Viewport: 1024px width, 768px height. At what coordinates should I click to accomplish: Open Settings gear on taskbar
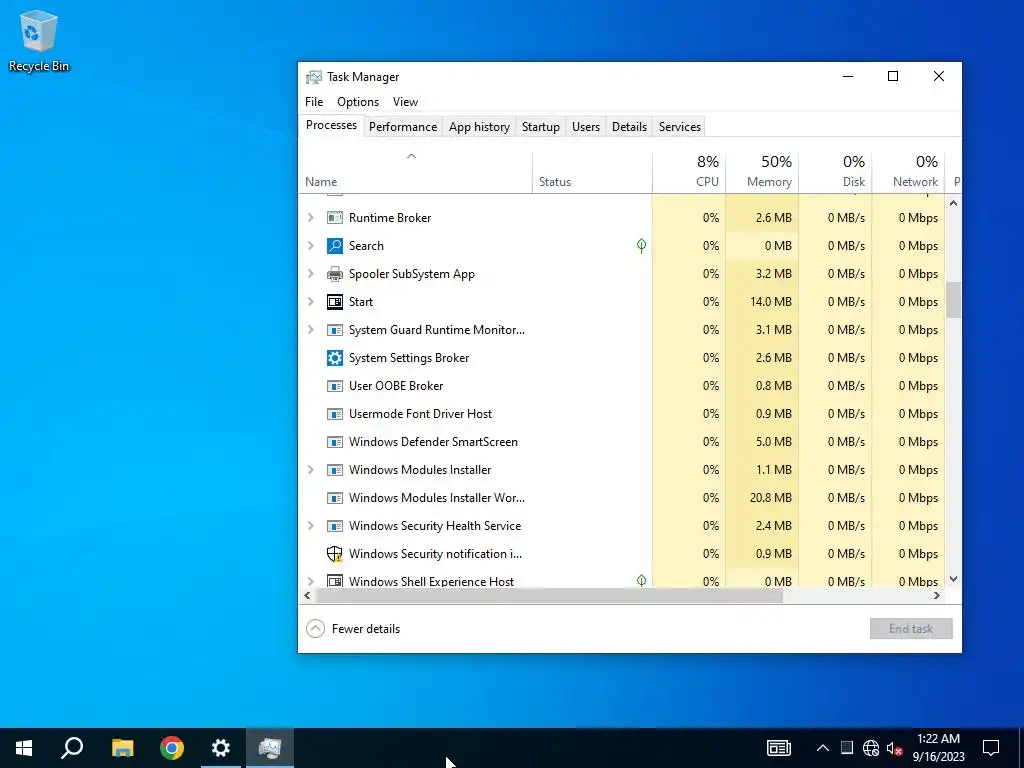tap(221, 748)
